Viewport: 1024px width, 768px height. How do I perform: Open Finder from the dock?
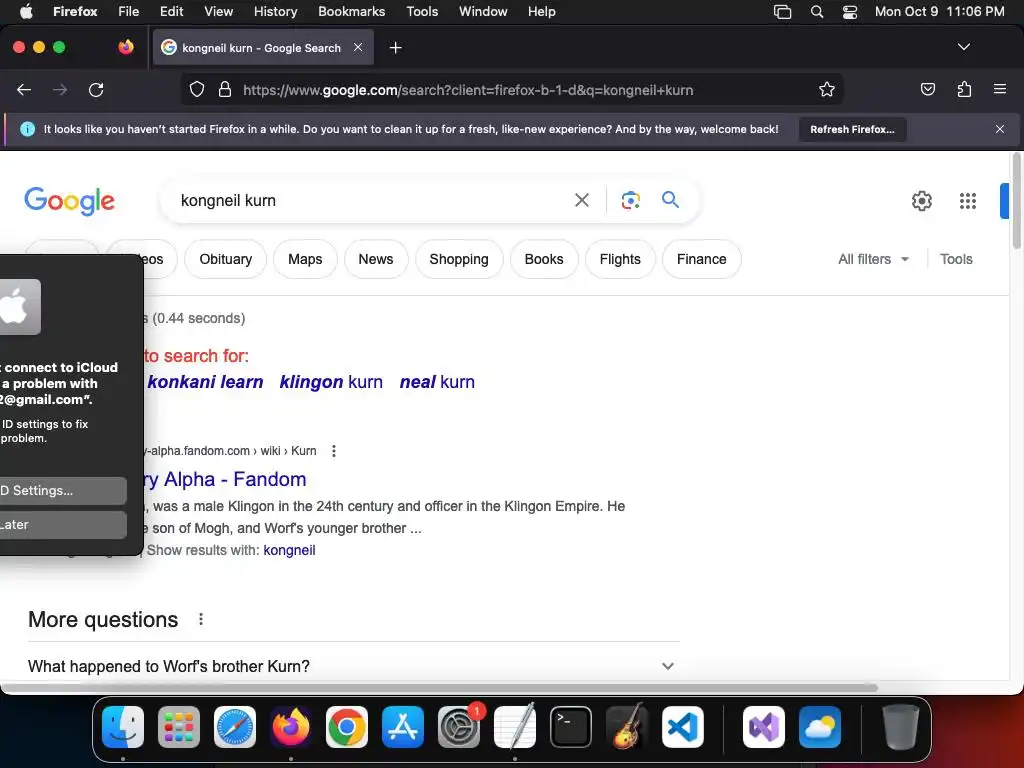click(123, 727)
